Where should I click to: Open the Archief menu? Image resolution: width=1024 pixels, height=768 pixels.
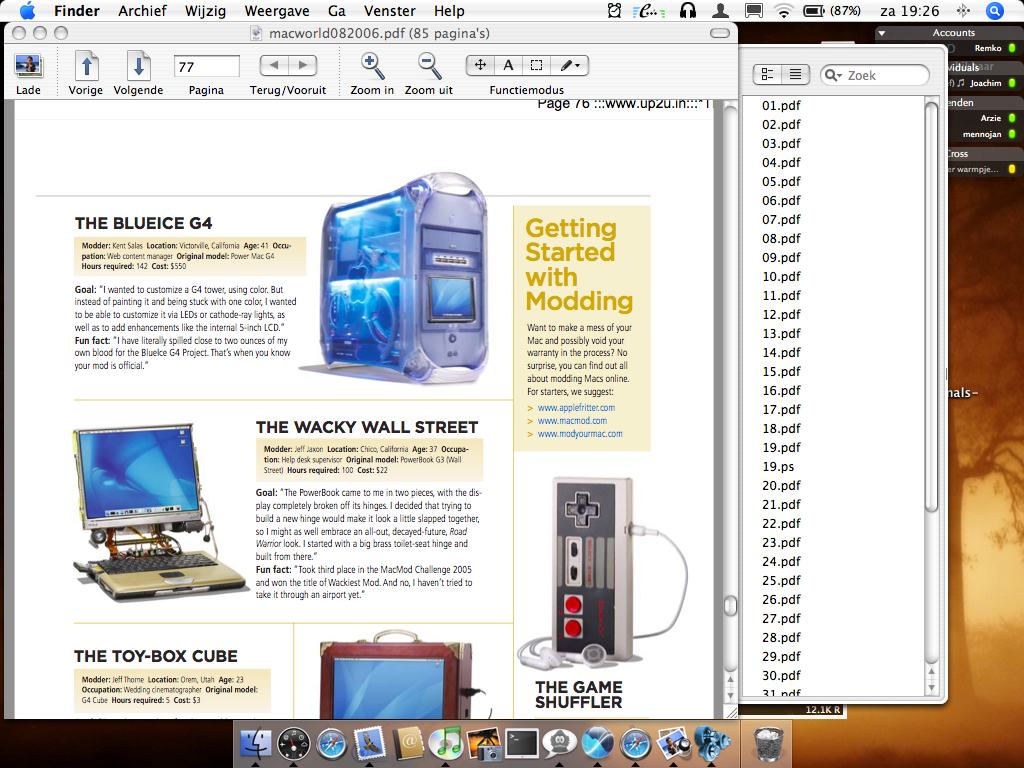(x=142, y=11)
